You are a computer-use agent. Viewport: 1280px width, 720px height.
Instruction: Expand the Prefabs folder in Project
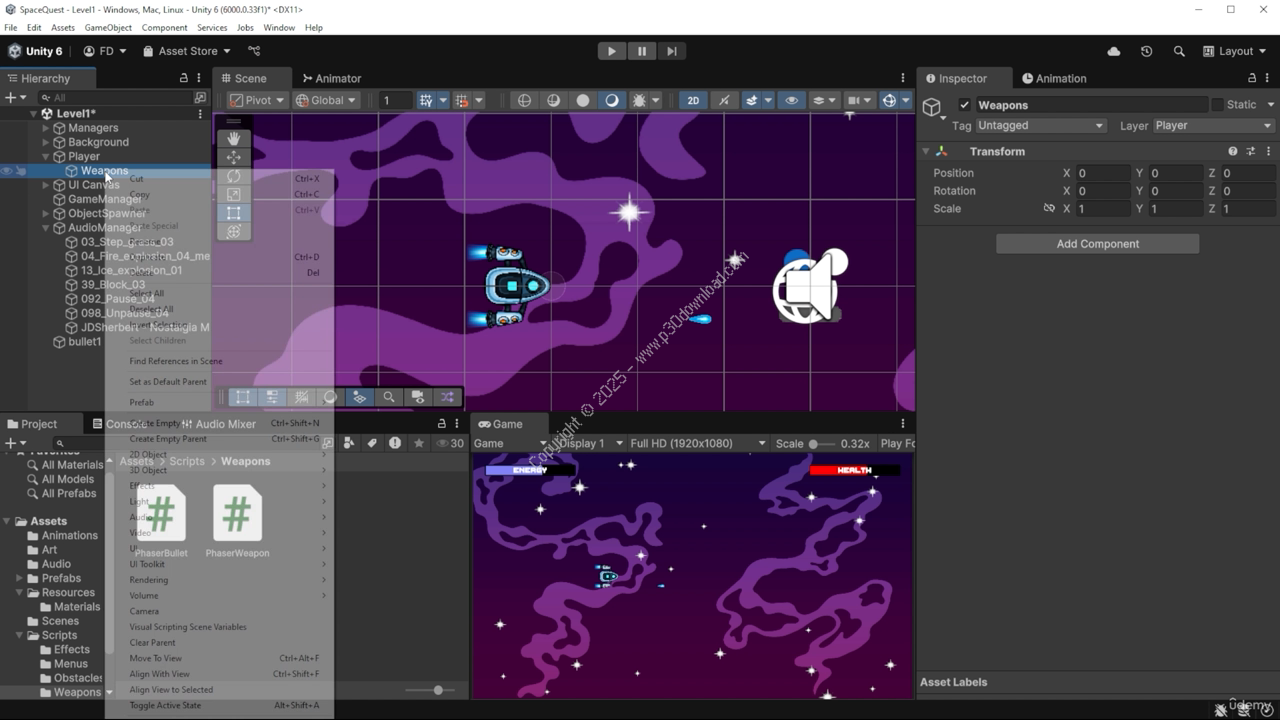[x=19, y=578]
